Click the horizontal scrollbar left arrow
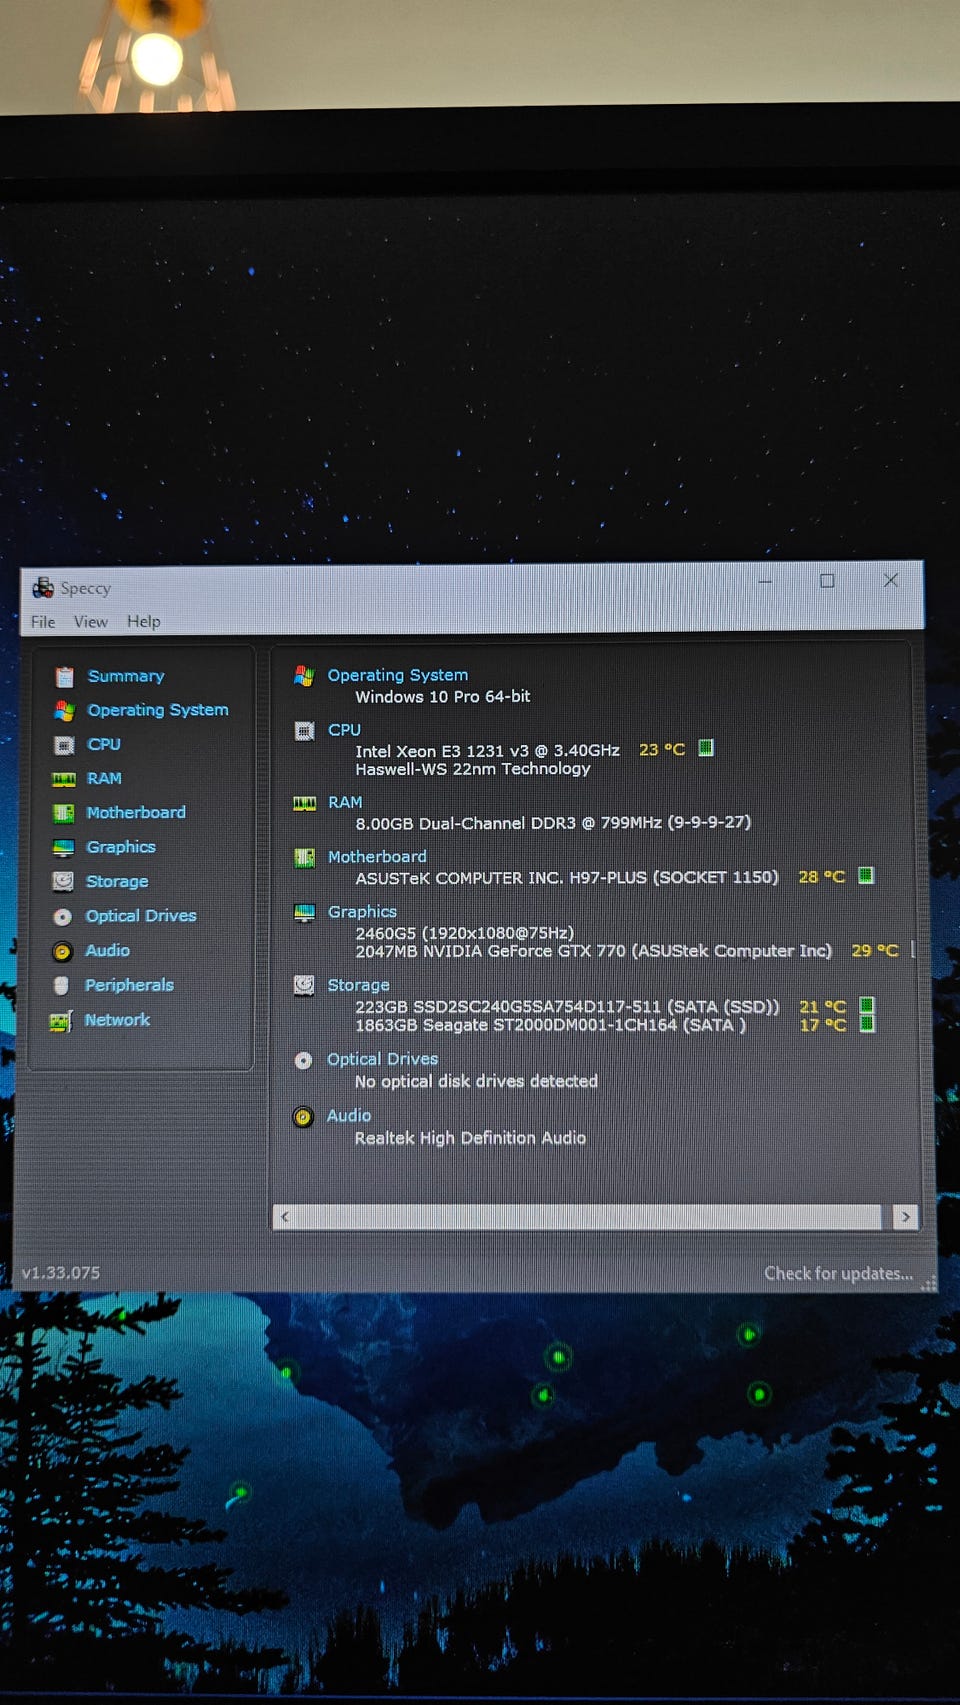960x1705 pixels. click(x=285, y=1216)
